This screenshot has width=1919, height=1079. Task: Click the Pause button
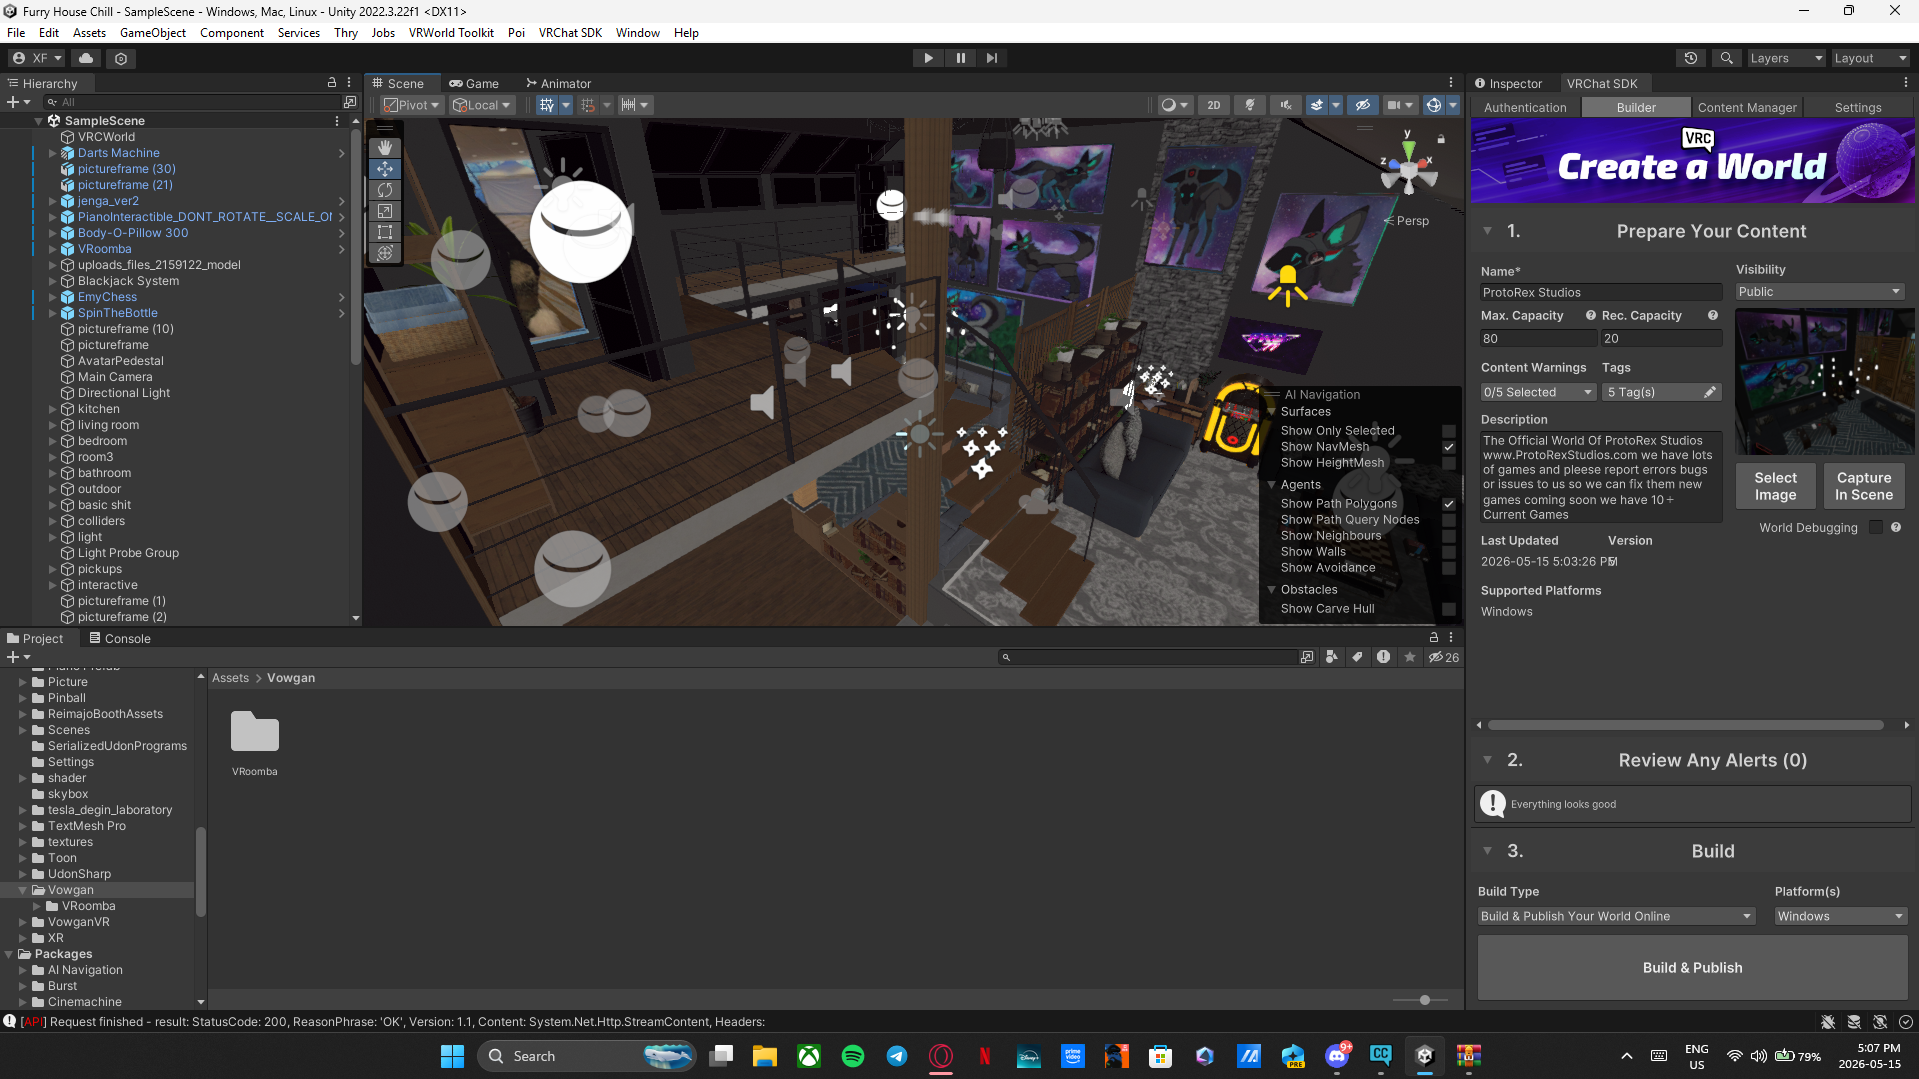(960, 58)
